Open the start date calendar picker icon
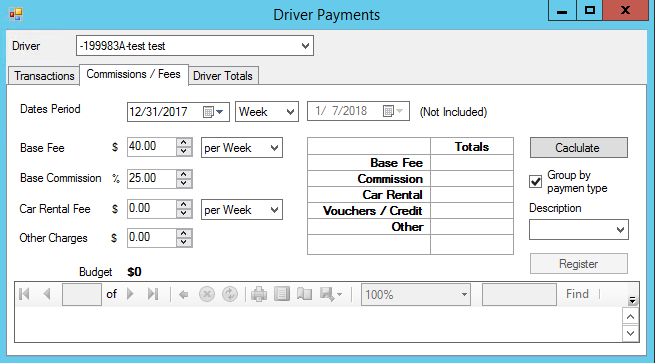 (213, 112)
